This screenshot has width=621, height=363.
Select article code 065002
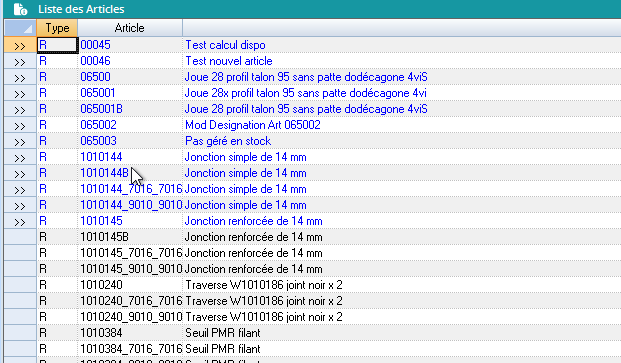[98, 125]
